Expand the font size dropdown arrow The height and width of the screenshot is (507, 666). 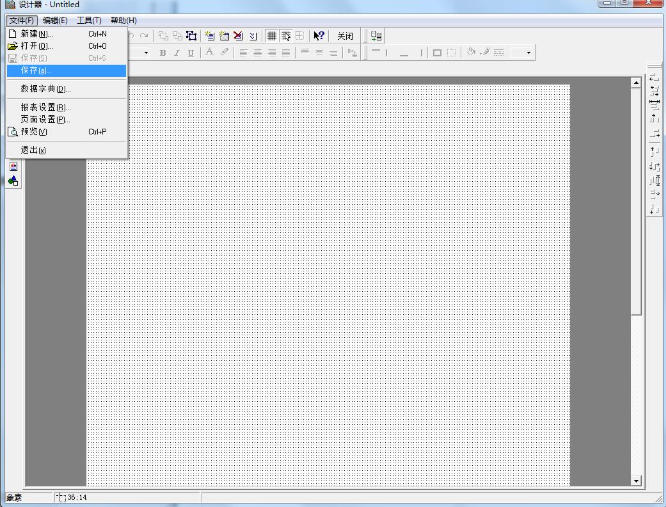click(x=146, y=53)
